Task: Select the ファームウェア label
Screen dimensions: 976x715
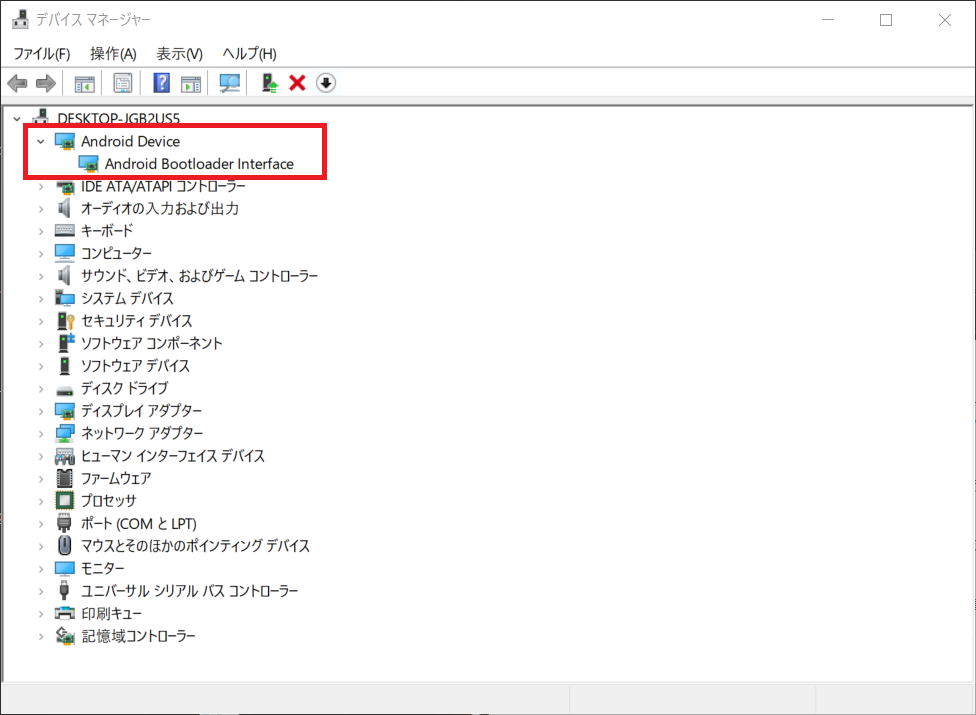Action: tap(116, 478)
